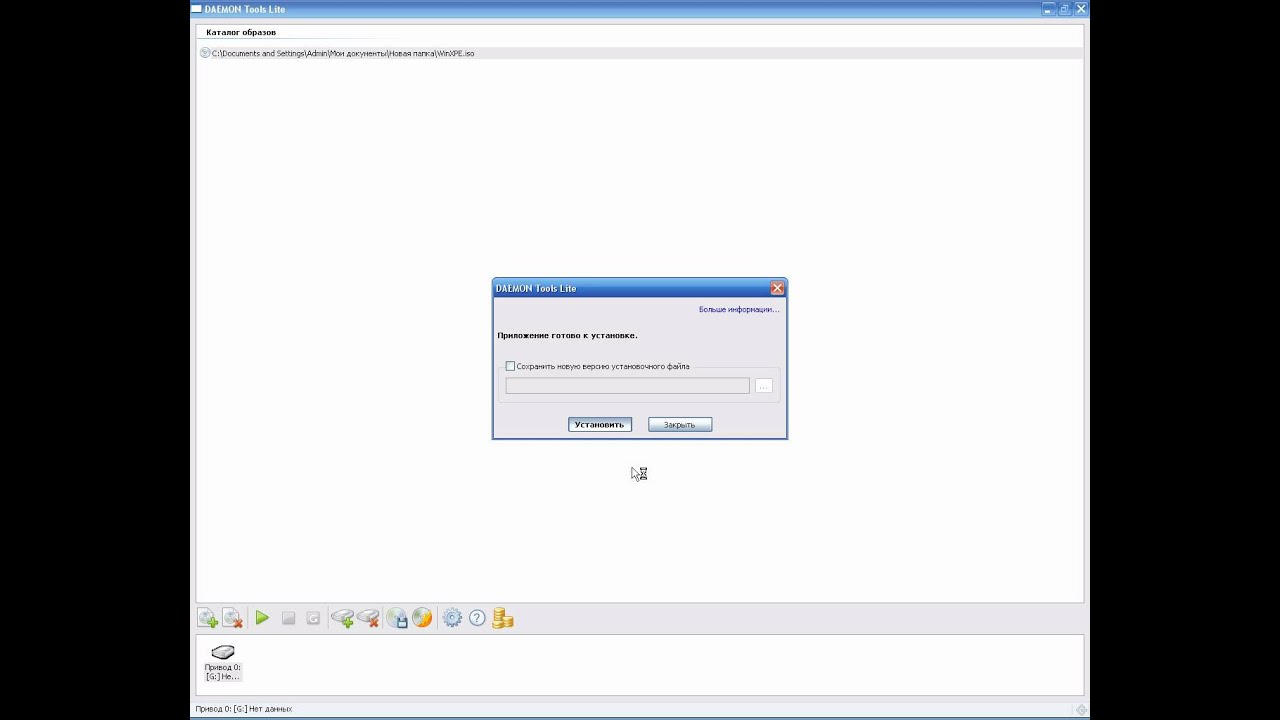Click the Burn Image disc icon
This screenshot has width=1280, height=720.
click(x=422, y=618)
